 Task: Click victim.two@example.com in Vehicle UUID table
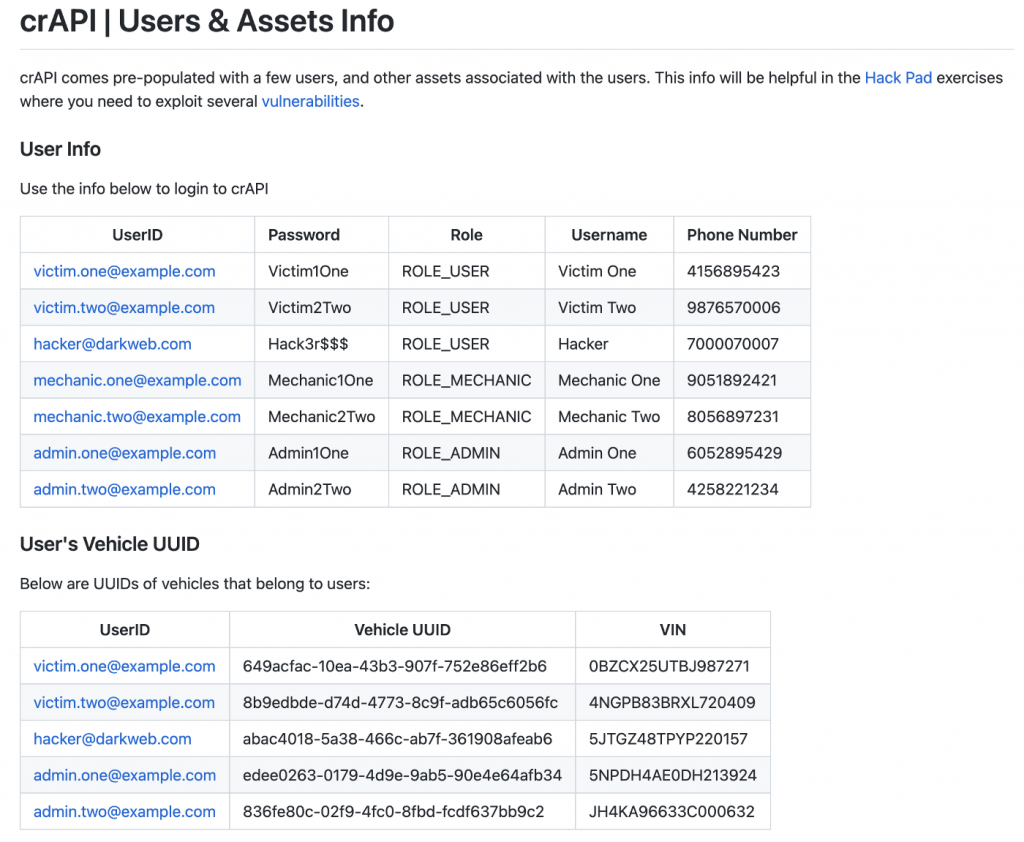coord(124,703)
